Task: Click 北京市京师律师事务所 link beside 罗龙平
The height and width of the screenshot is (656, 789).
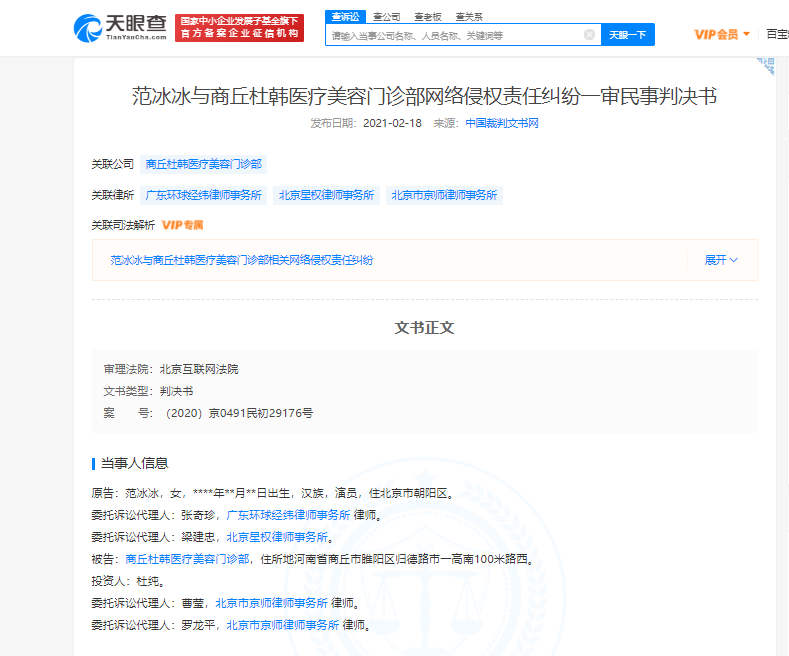Action: (x=277, y=625)
